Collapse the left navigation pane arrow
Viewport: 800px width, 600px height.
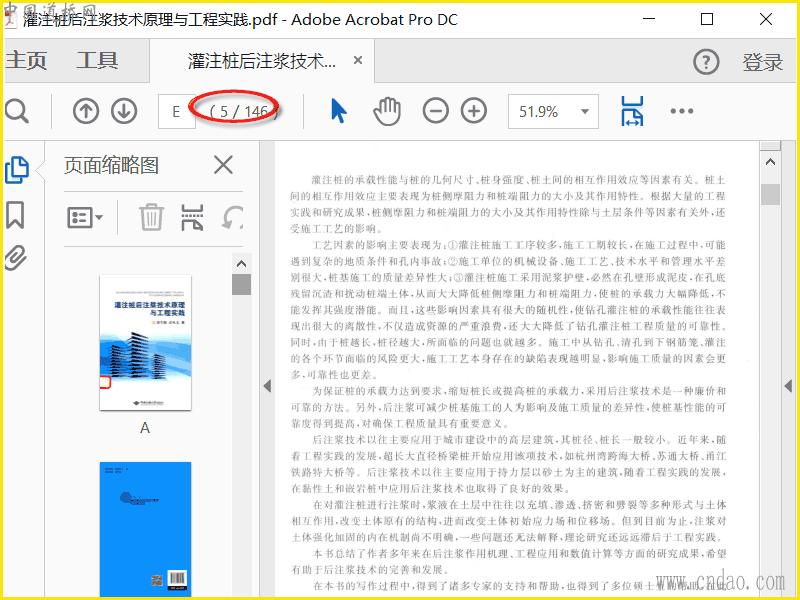[267, 386]
